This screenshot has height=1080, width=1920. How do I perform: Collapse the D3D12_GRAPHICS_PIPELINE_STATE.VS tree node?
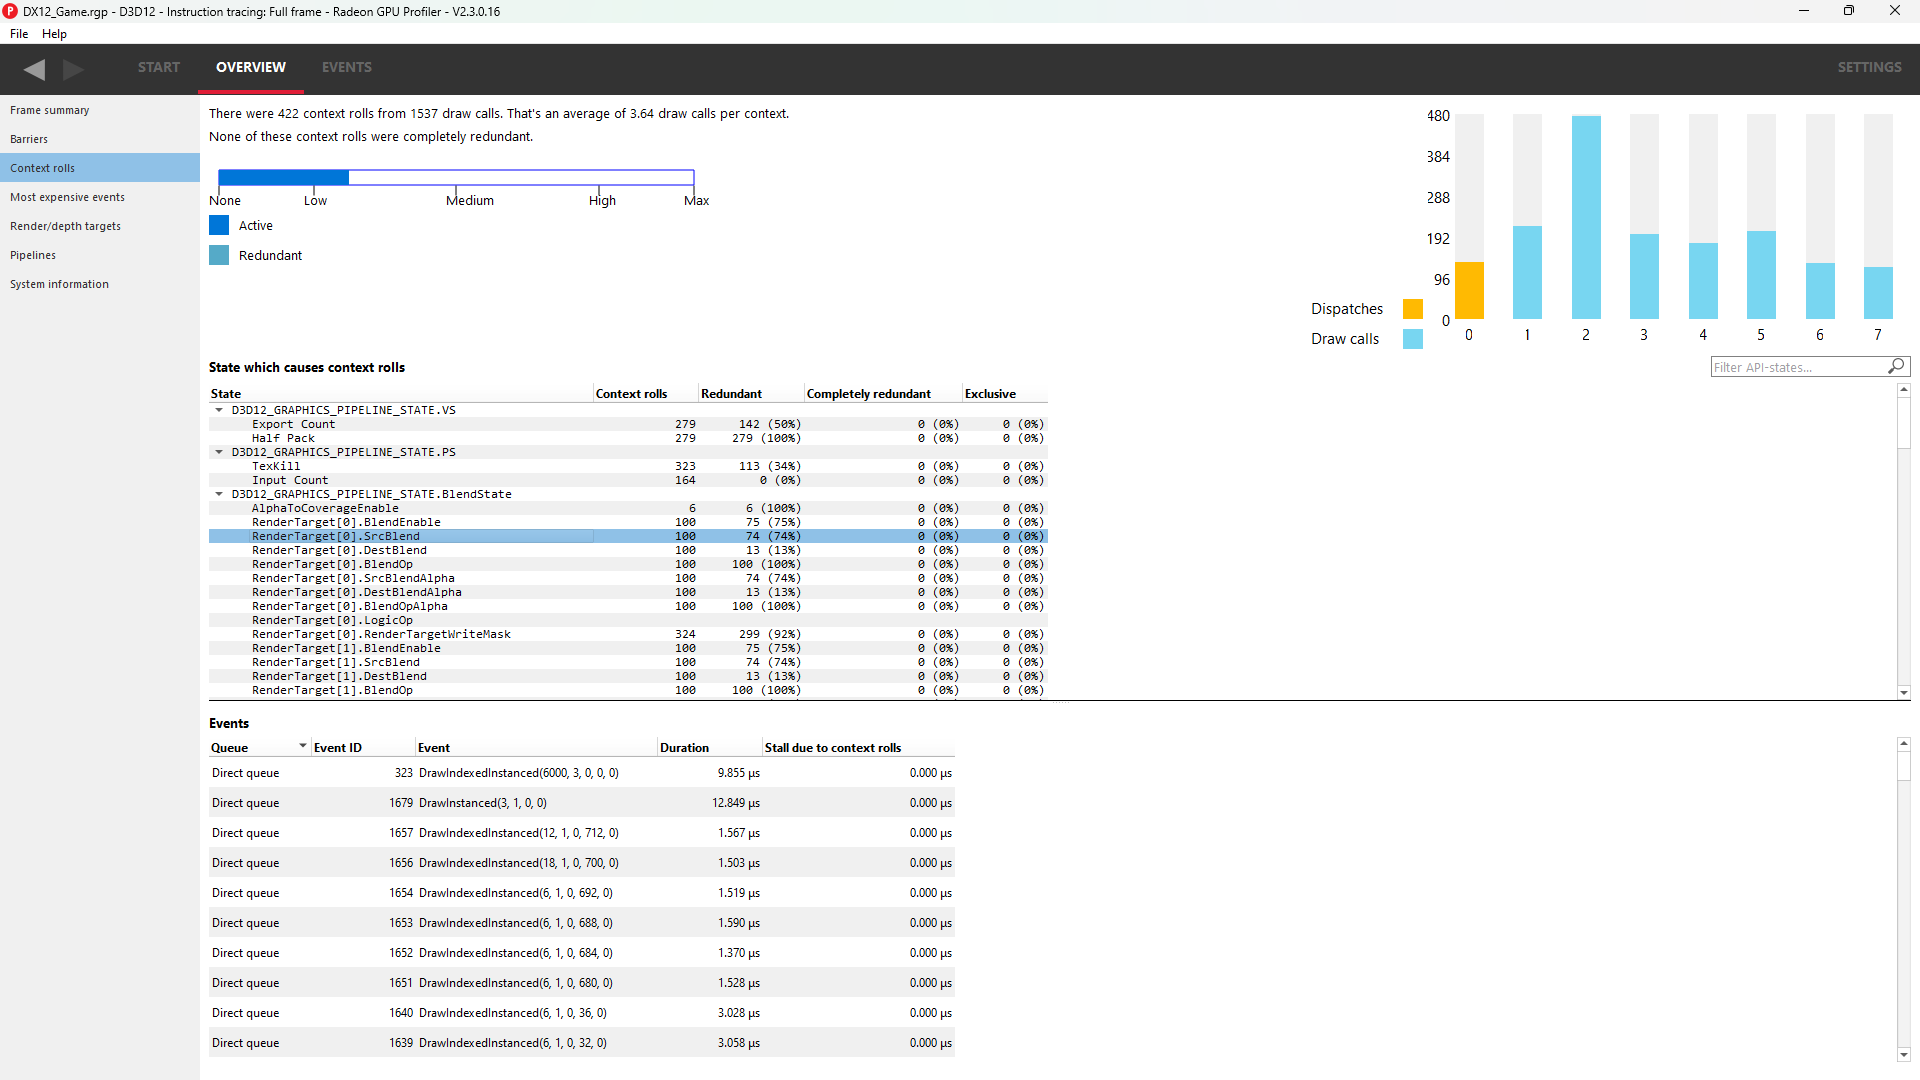click(219, 410)
